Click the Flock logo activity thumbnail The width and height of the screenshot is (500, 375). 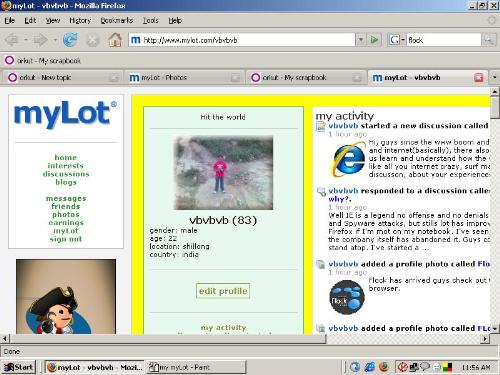[x=347, y=297]
